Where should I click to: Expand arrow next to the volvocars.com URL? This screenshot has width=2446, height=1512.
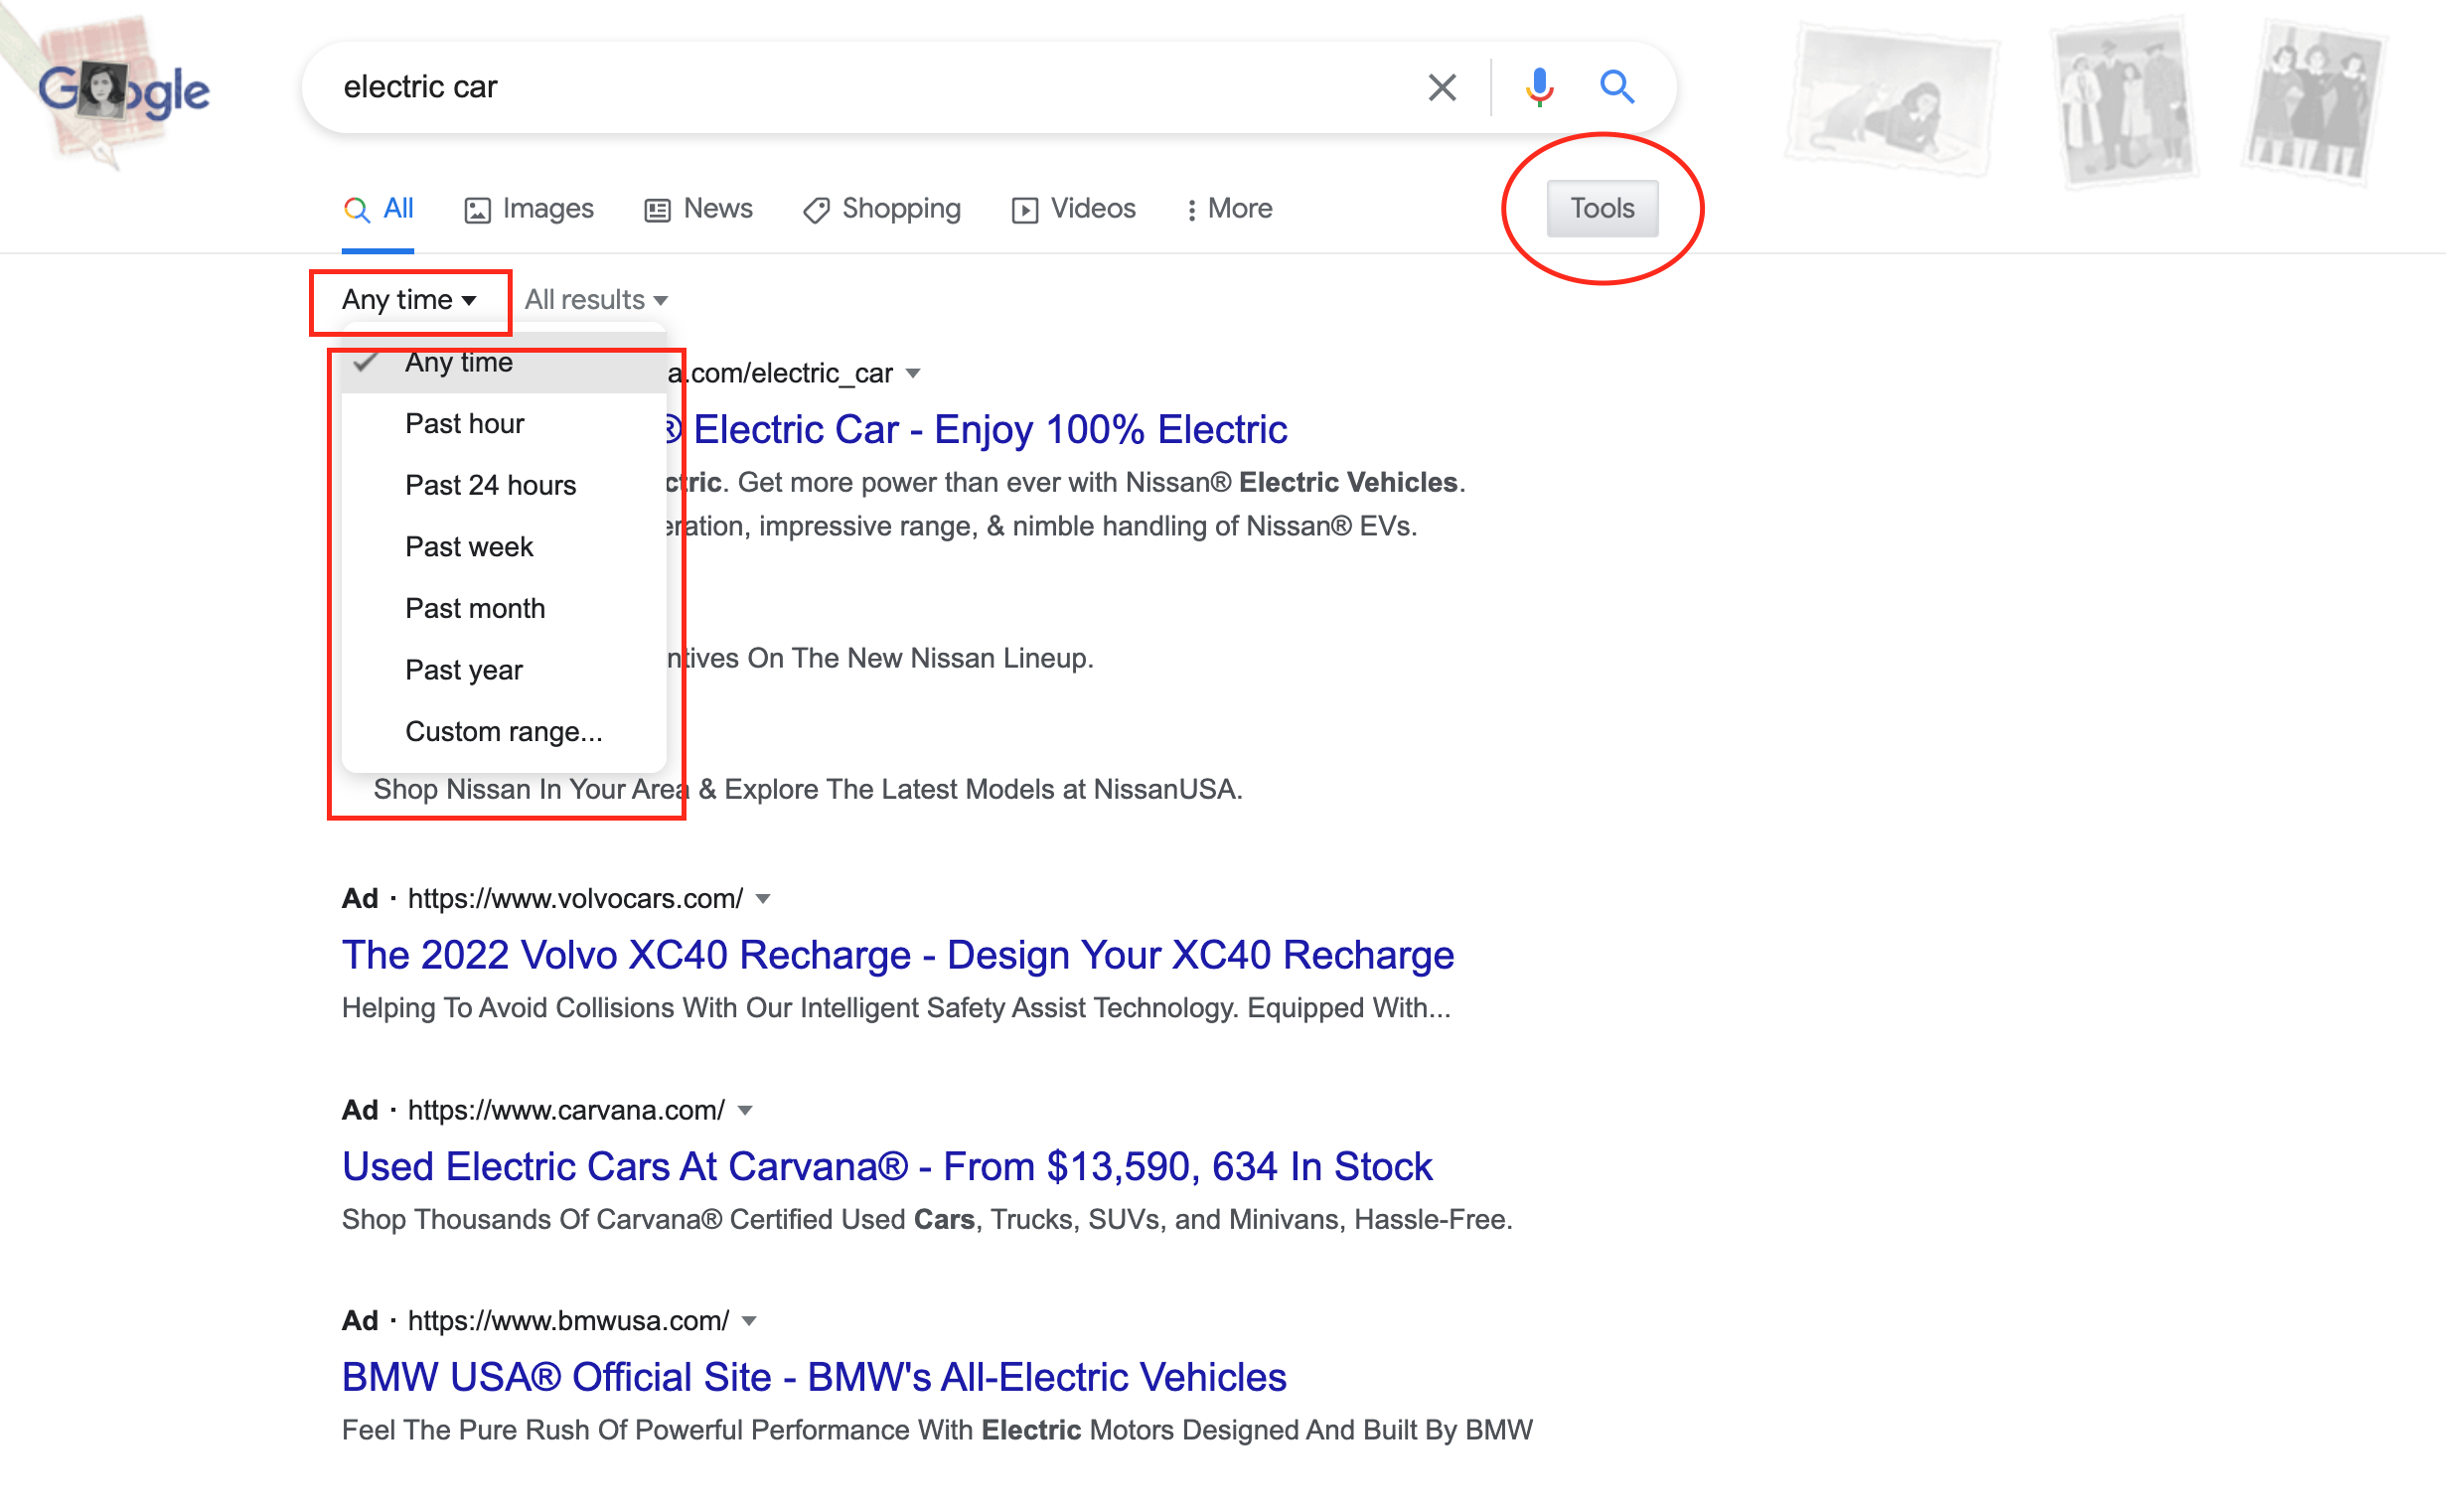[x=763, y=899]
